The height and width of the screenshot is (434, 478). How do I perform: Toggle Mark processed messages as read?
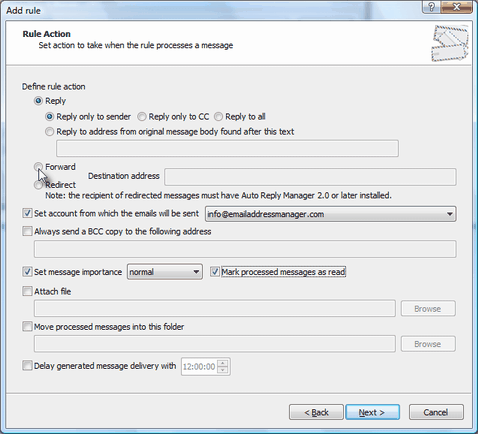[215, 272]
